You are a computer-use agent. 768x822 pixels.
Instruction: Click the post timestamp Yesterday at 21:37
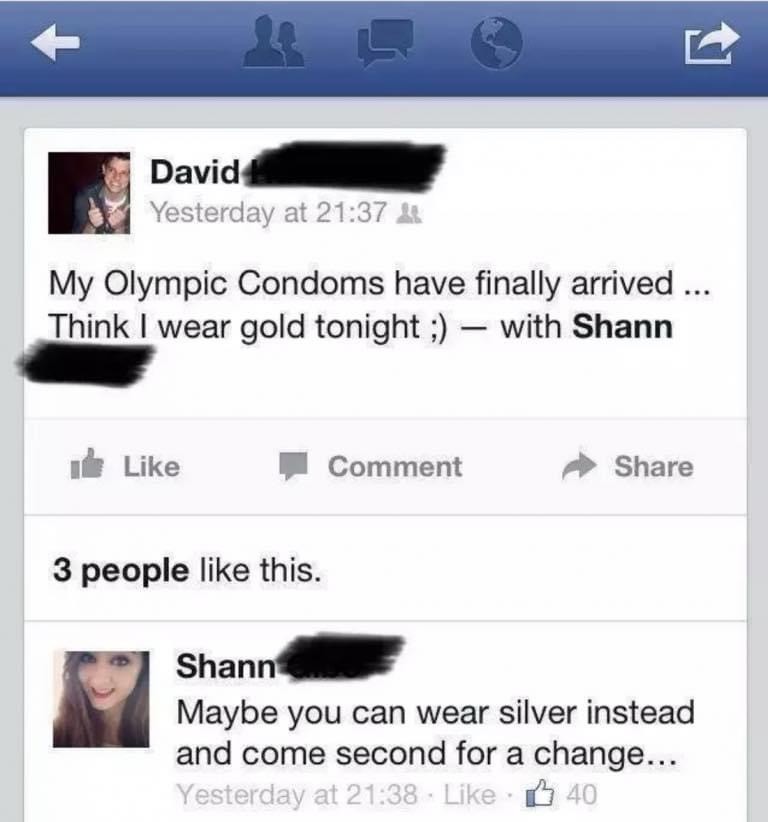(269, 212)
